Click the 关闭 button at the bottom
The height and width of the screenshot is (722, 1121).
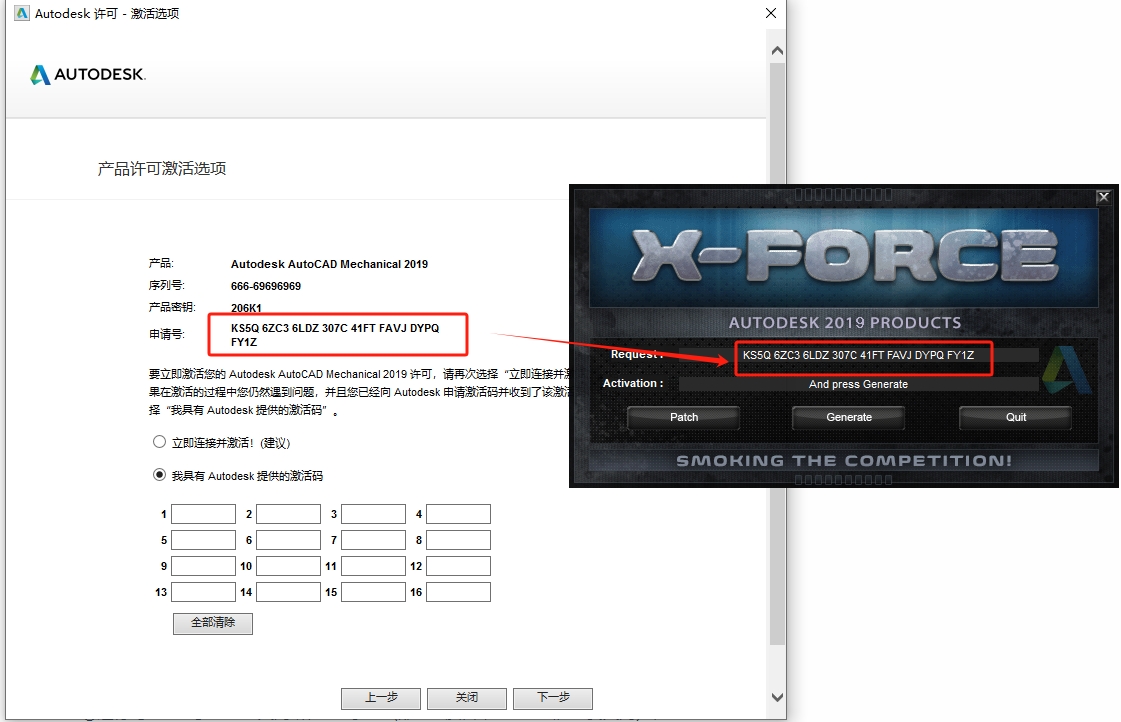(467, 698)
